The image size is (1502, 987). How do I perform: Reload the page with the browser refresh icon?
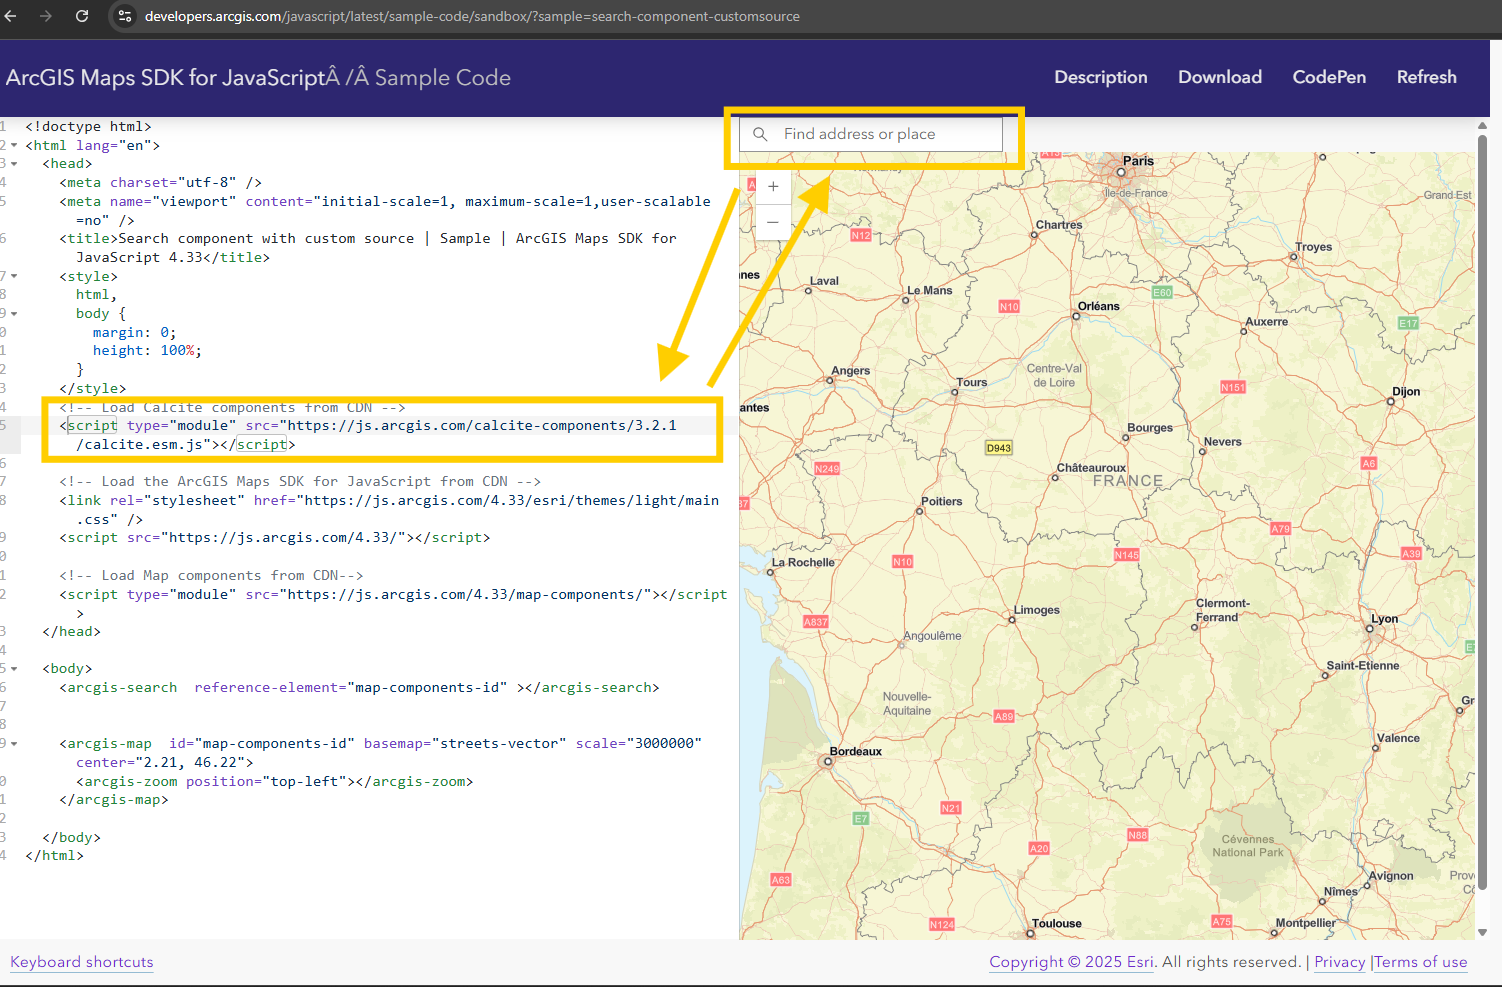[x=82, y=16]
